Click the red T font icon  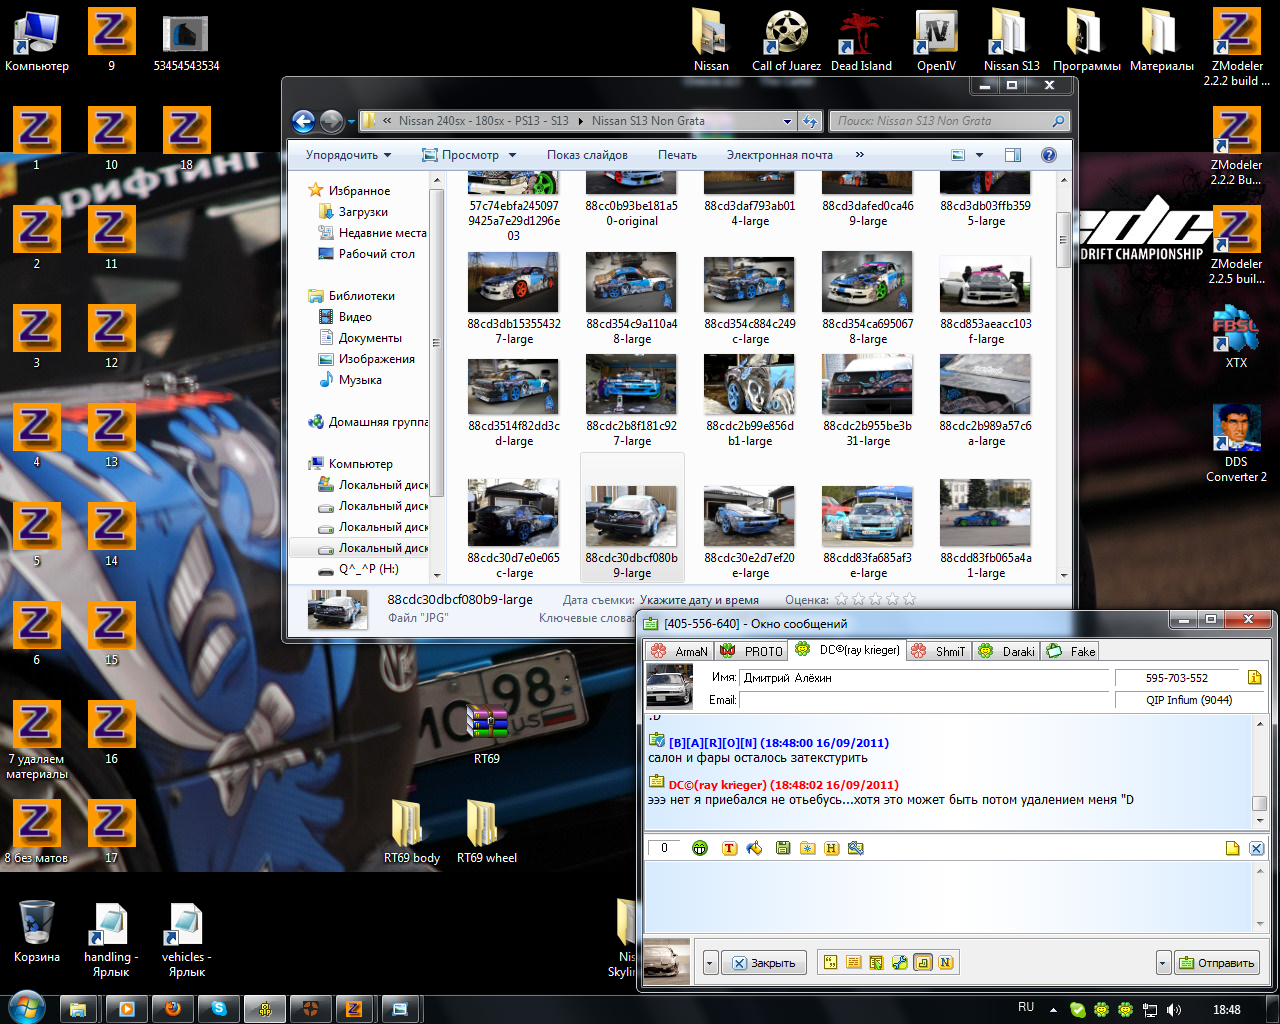tap(729, 848)
